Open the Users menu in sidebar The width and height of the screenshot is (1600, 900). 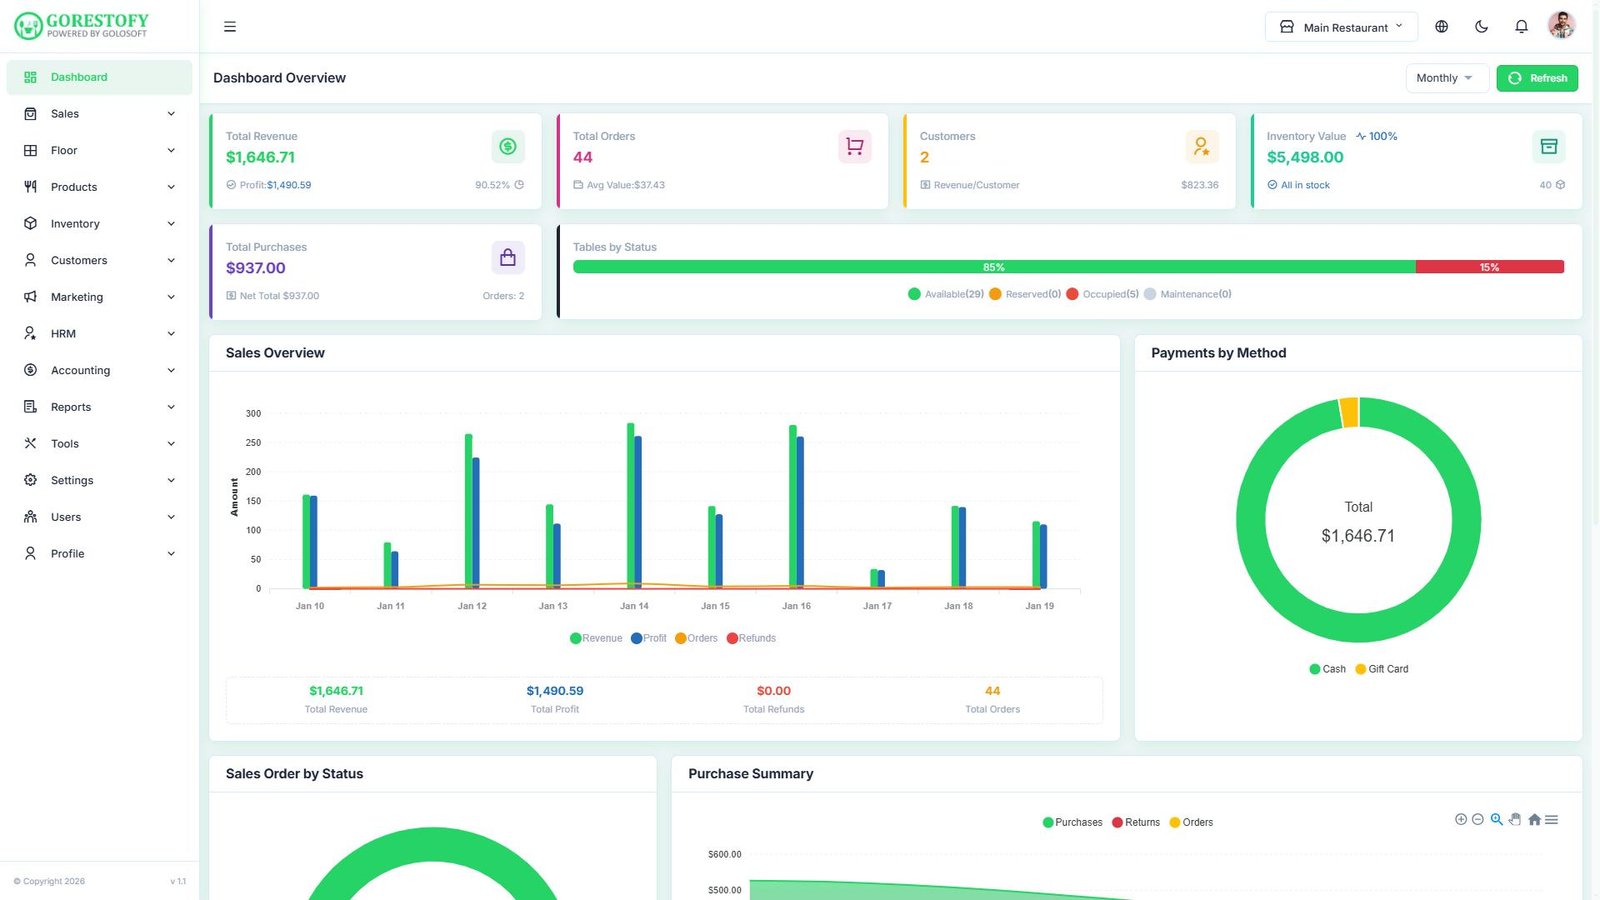coord(99,517)
